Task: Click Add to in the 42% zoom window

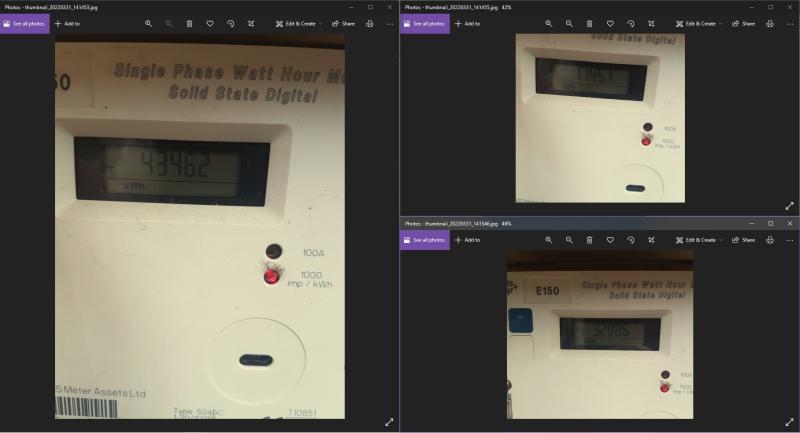Action: 467,24
